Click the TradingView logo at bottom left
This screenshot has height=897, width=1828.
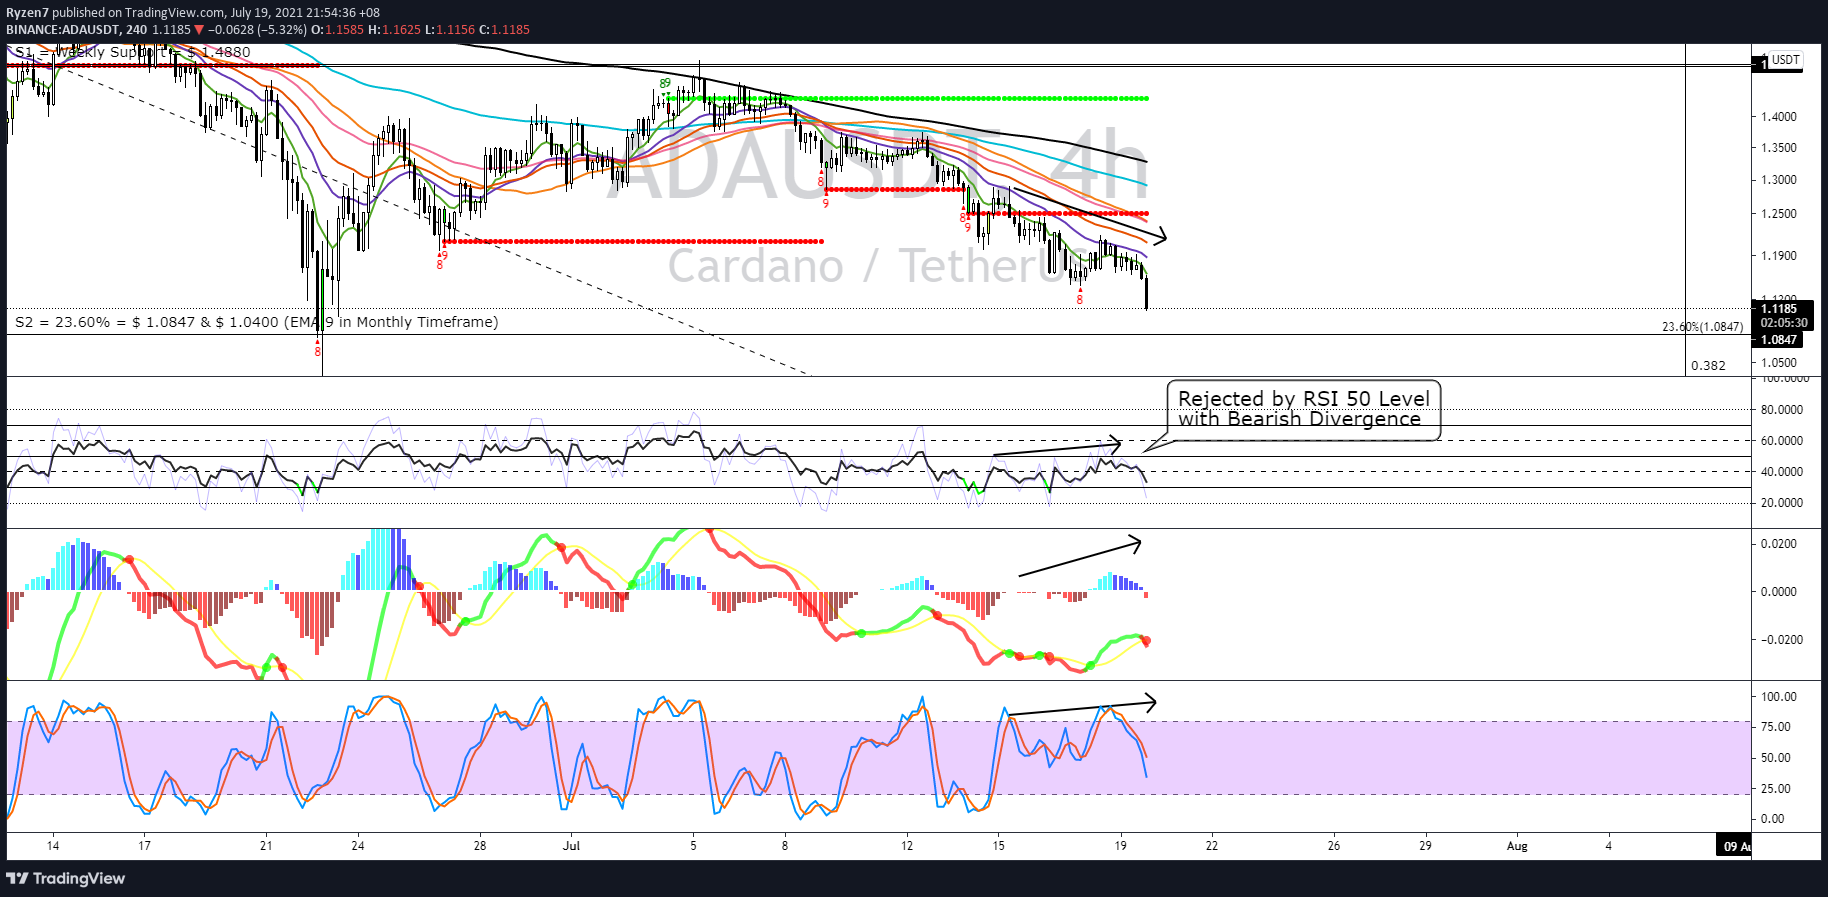click(x=66, y=878)
